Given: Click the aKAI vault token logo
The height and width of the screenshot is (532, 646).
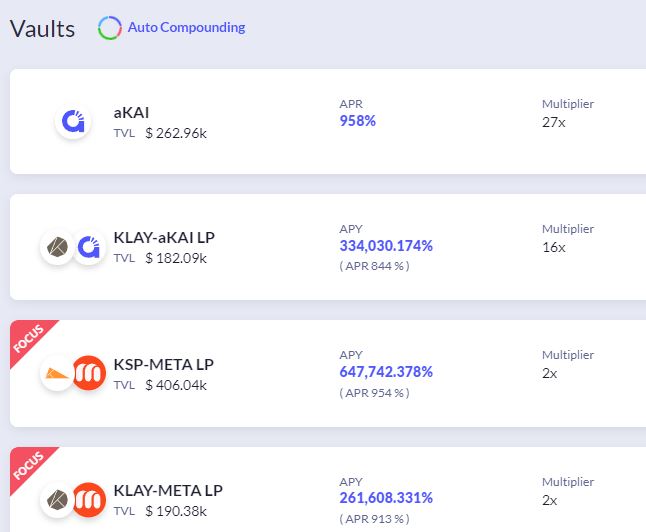Looking at the screenshot, I should [73, 121].
